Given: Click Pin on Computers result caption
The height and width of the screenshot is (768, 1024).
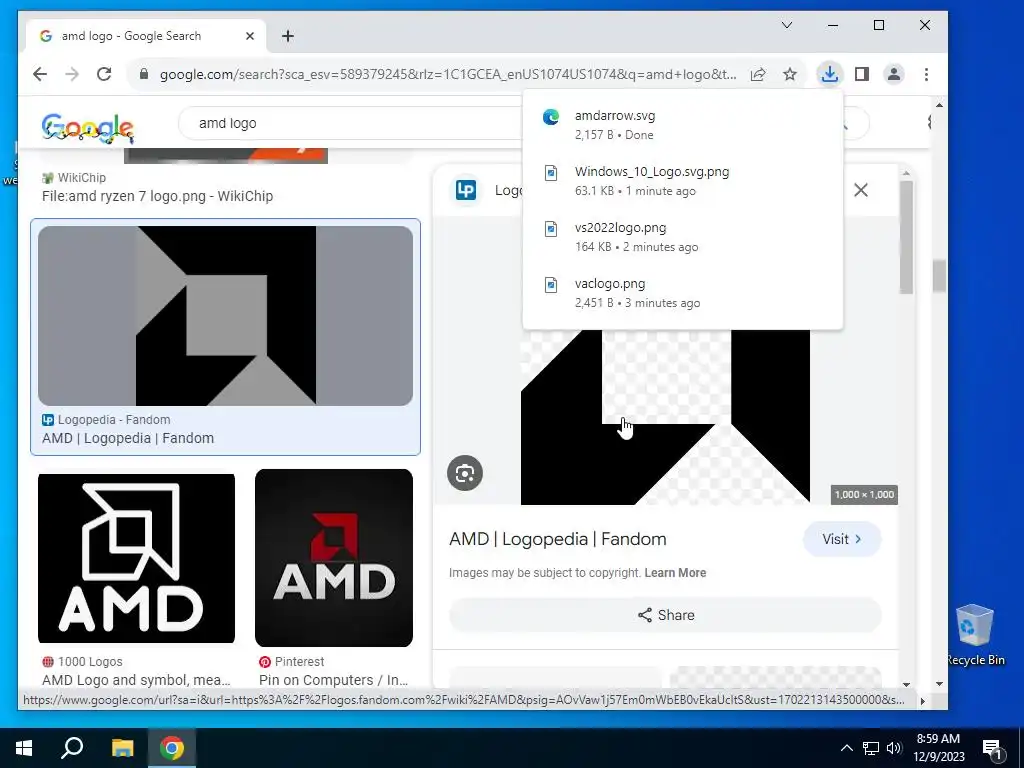Looking at the screenshot, I should click(334, 680).
